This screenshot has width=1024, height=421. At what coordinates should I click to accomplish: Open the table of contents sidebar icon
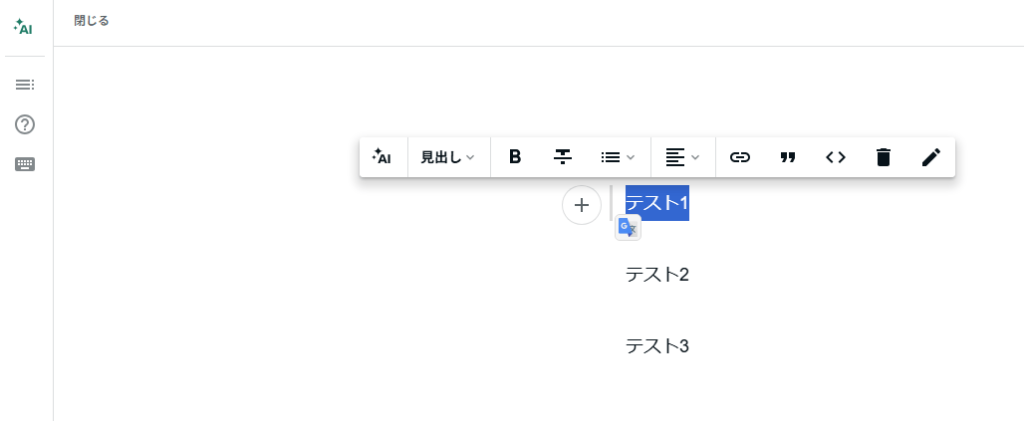[x=25, y=85]
